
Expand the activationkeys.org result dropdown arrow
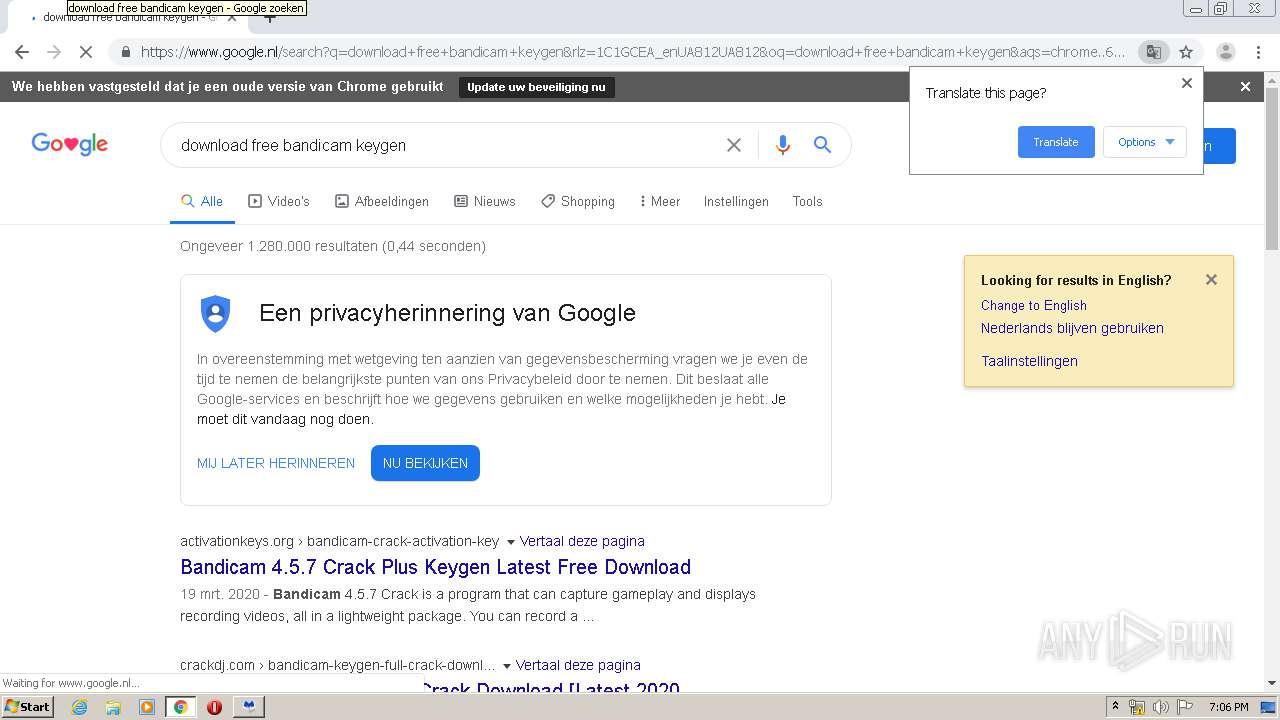tap(510, 542)
